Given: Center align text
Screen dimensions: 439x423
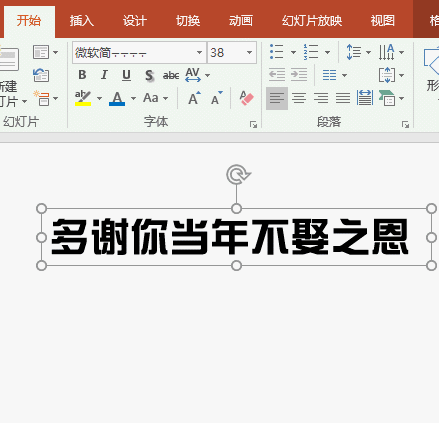Looking at the screenshot, I should pyautogui.click(x=299, y=98).
